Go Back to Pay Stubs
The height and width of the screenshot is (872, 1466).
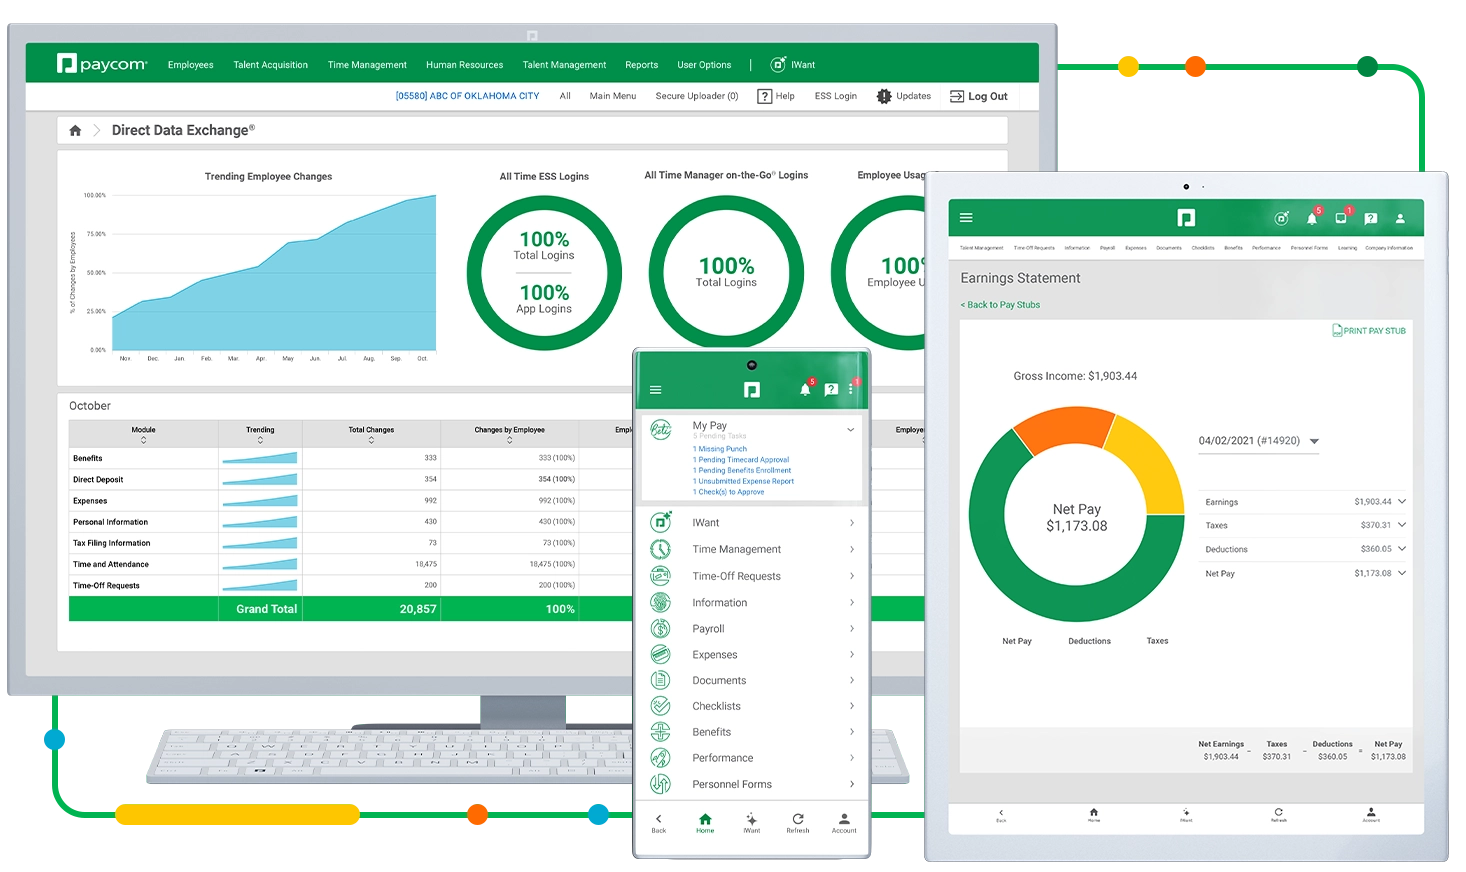tap(1000, 305)
